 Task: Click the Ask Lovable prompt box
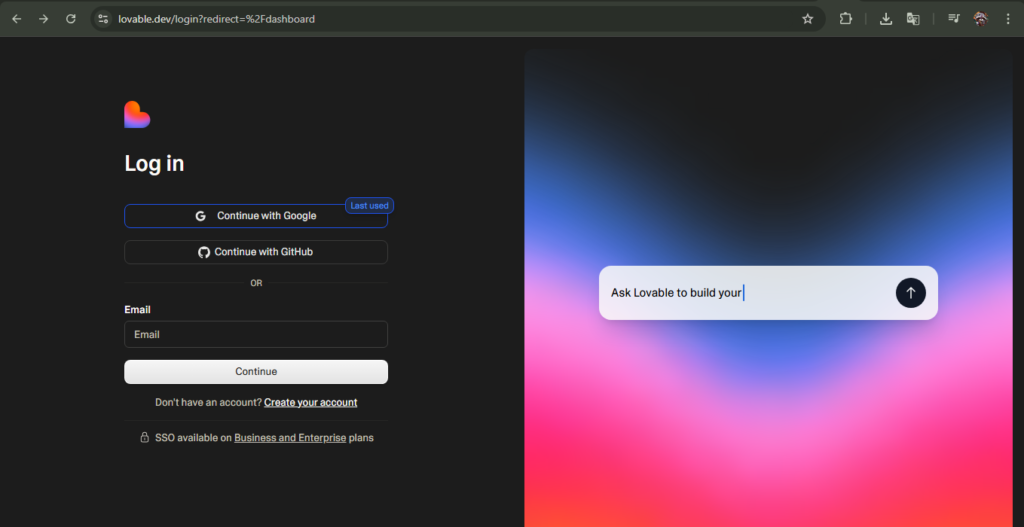pos(768,293)
